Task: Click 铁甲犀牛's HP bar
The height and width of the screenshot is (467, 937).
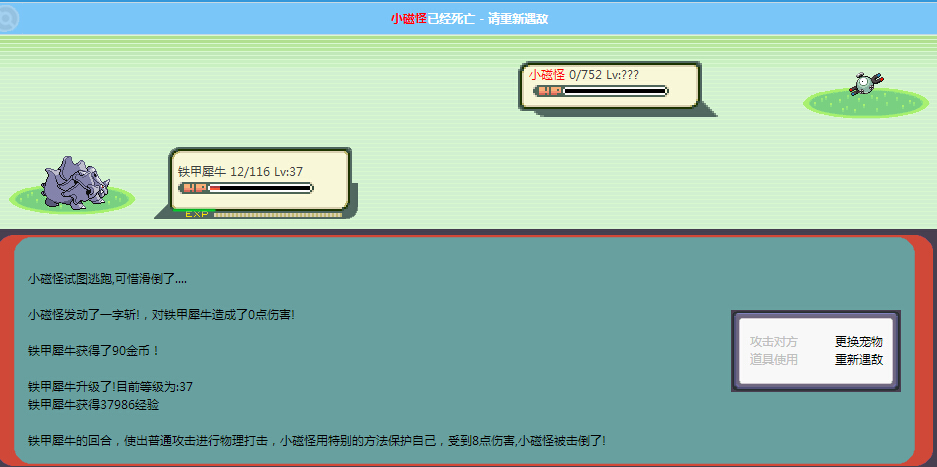Action: (x=246, y=188)
